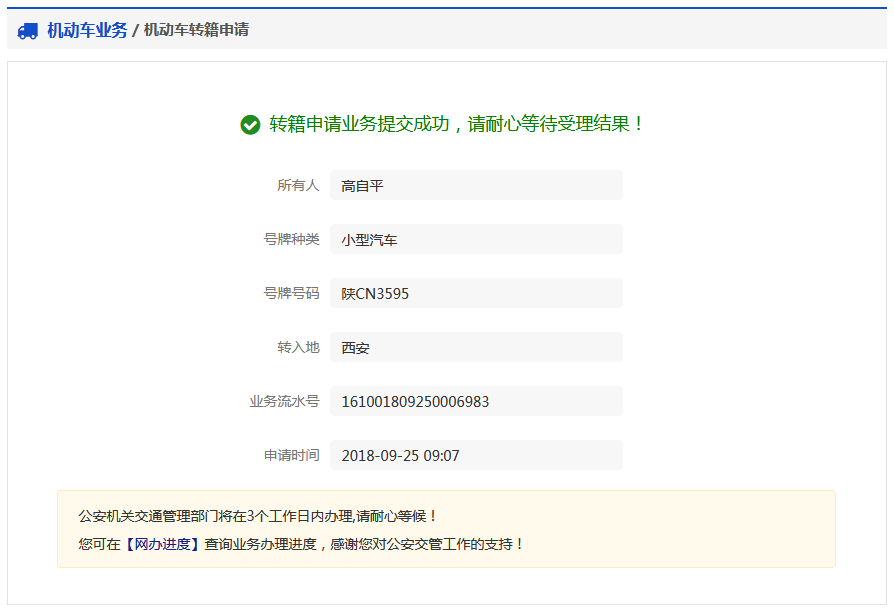Click the green success checkmark icon

250,125
